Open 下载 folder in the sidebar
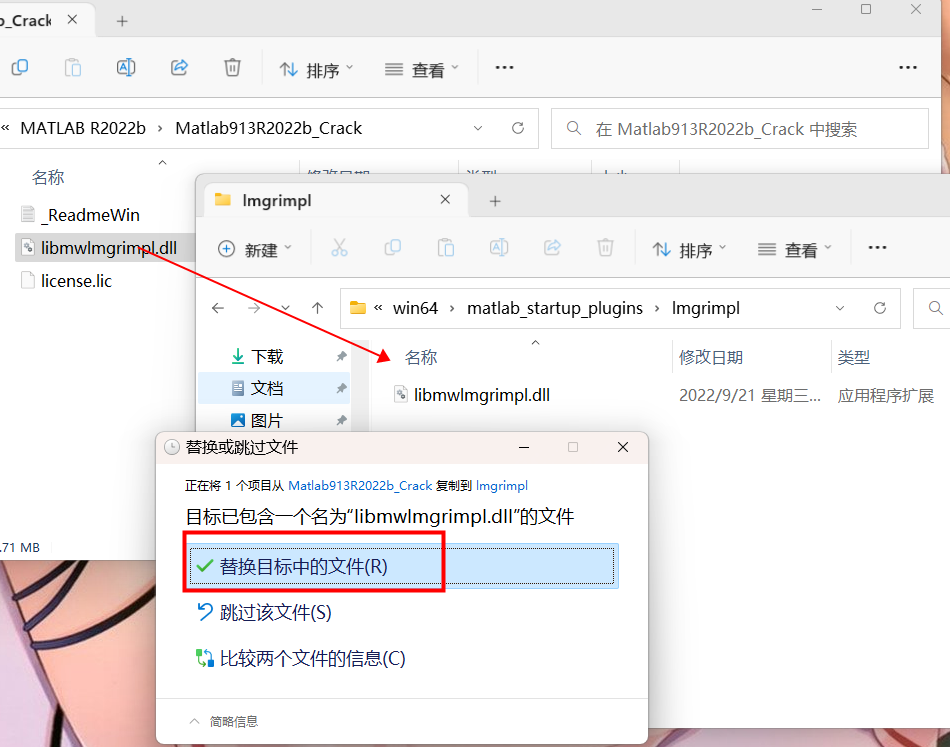This screenshot has height=747, width=950. [x=266, y=356]
